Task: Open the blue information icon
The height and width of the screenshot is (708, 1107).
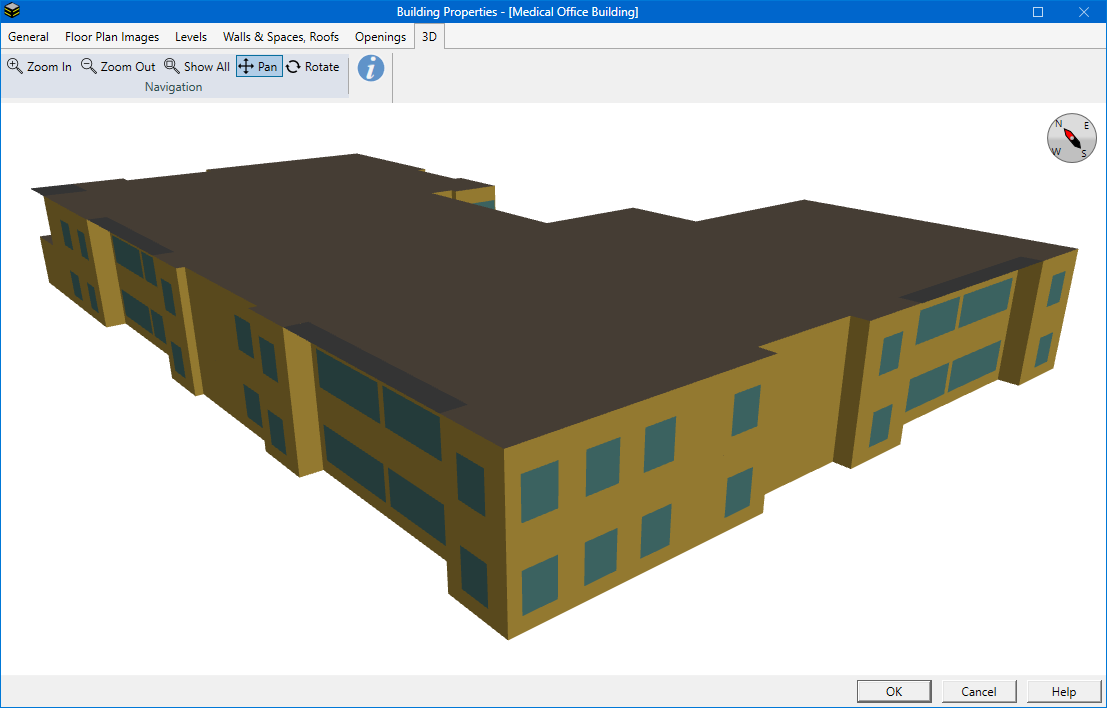Action: [x=371, y=68]
